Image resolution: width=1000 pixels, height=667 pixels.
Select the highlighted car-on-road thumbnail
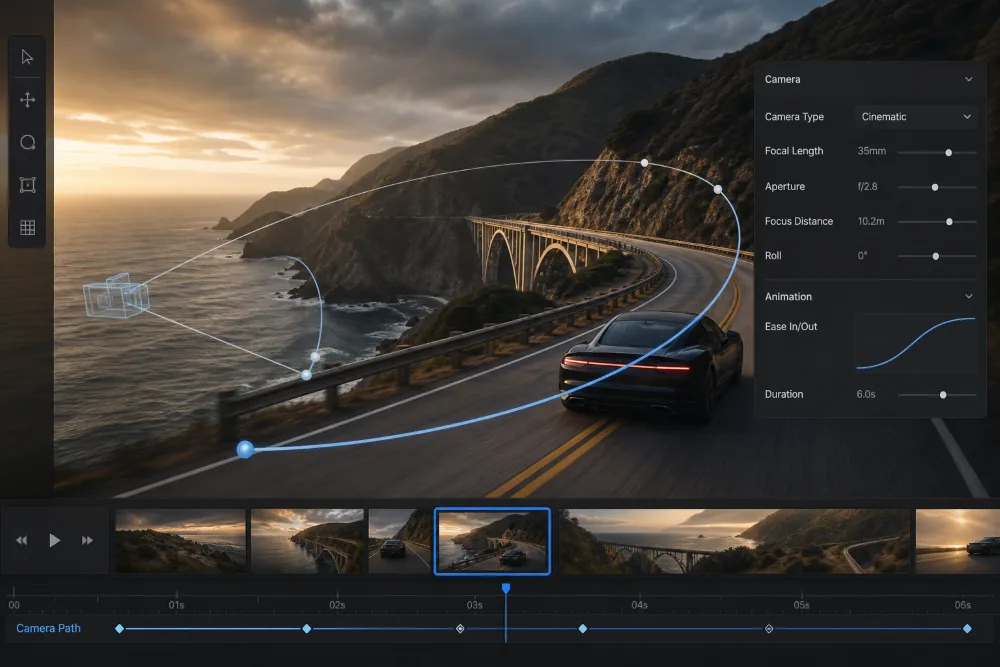[x=492, y=541]
